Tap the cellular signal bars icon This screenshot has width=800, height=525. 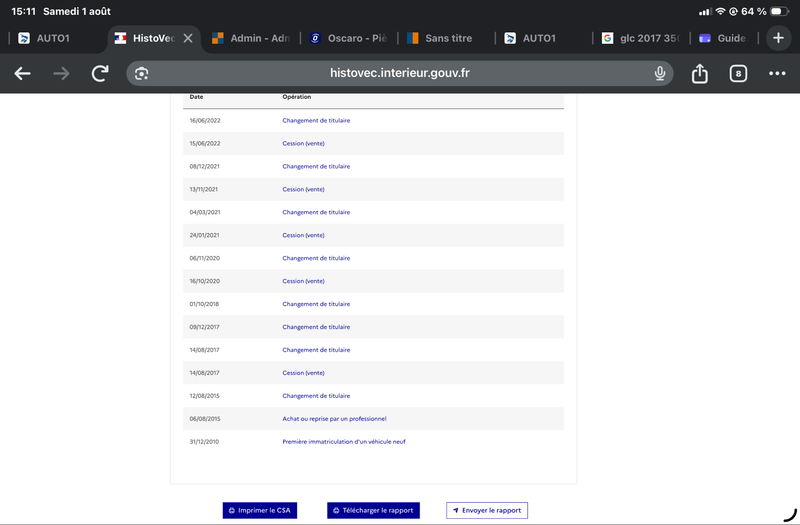[705, 11]
